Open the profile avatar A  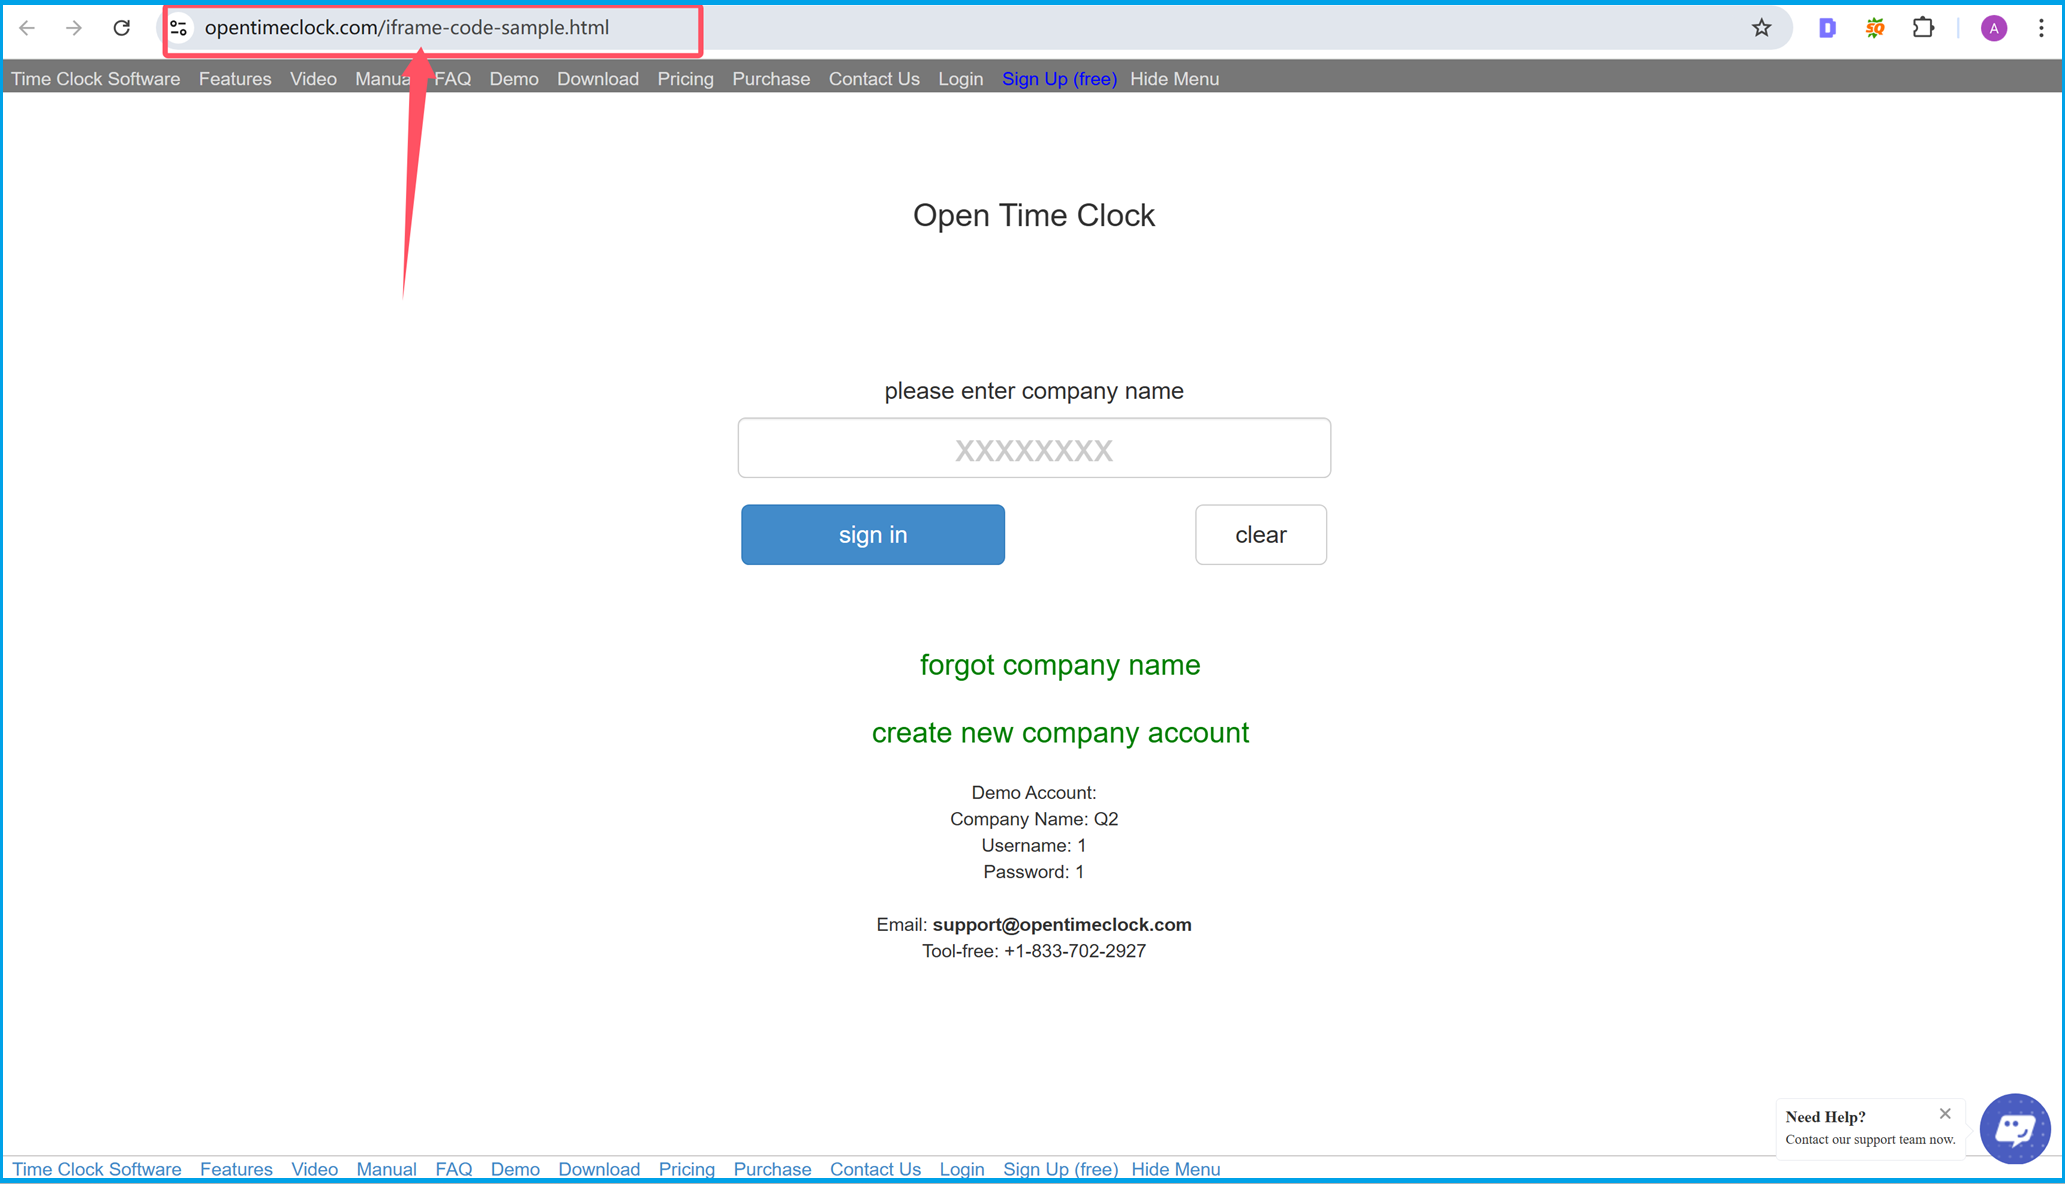(x=1994, y=28)
